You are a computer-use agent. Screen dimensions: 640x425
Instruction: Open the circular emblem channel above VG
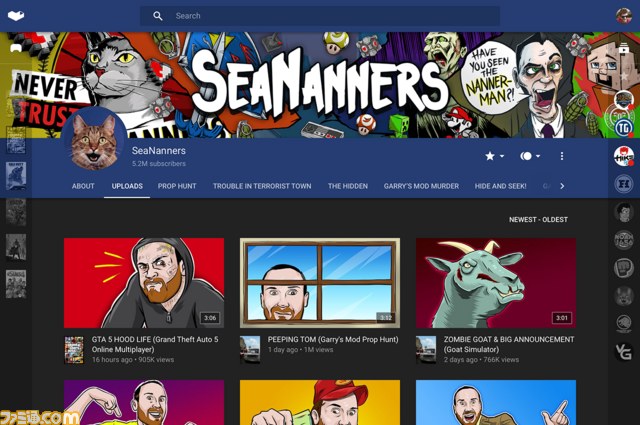[624, 324]
